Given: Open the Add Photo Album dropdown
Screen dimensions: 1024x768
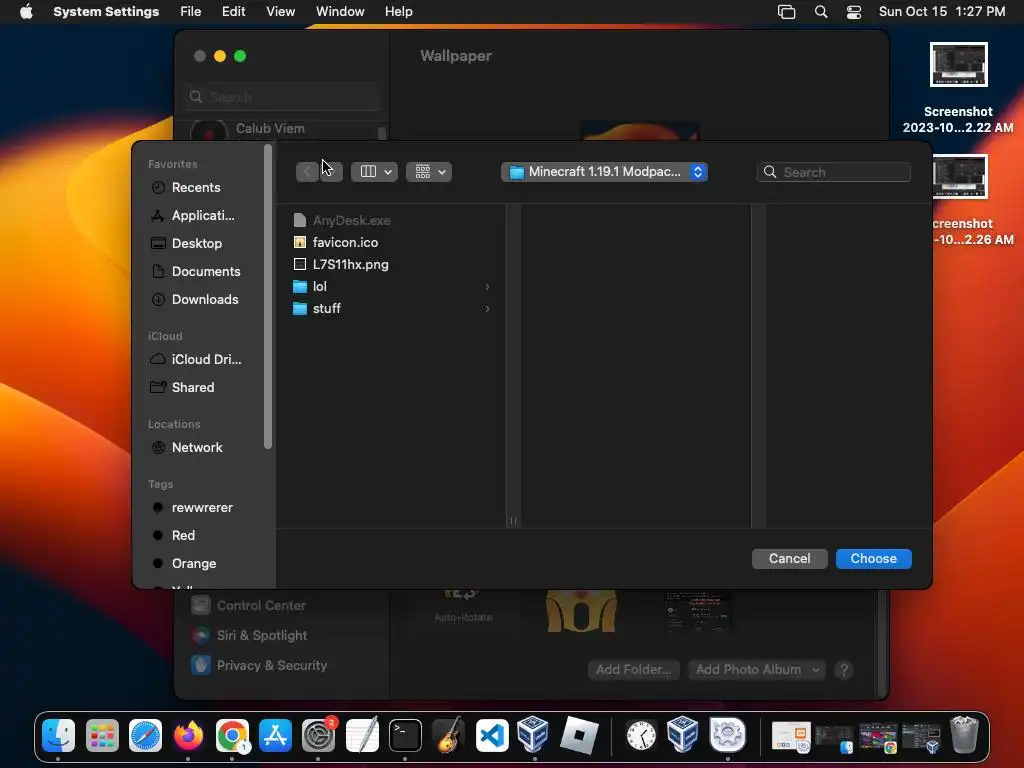Looking at the screenshot, I should [756, 670].
